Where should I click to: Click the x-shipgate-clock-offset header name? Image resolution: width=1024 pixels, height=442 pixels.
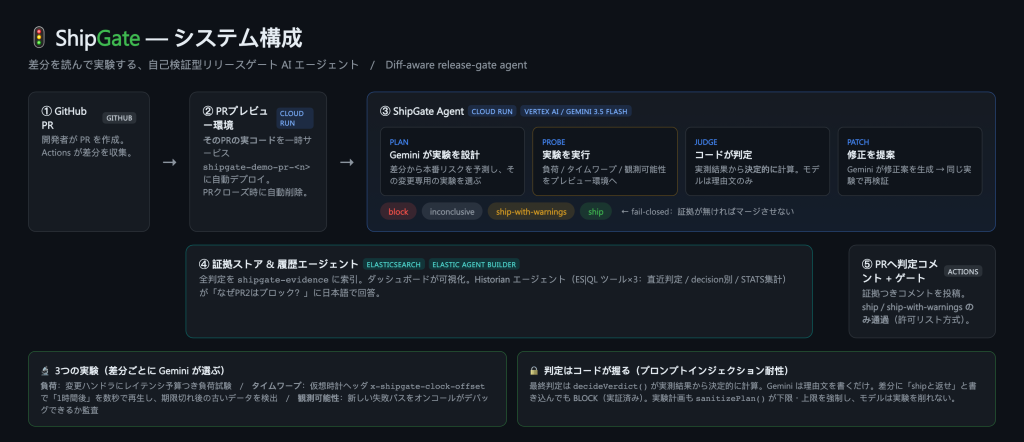click(x=428, y=386)
